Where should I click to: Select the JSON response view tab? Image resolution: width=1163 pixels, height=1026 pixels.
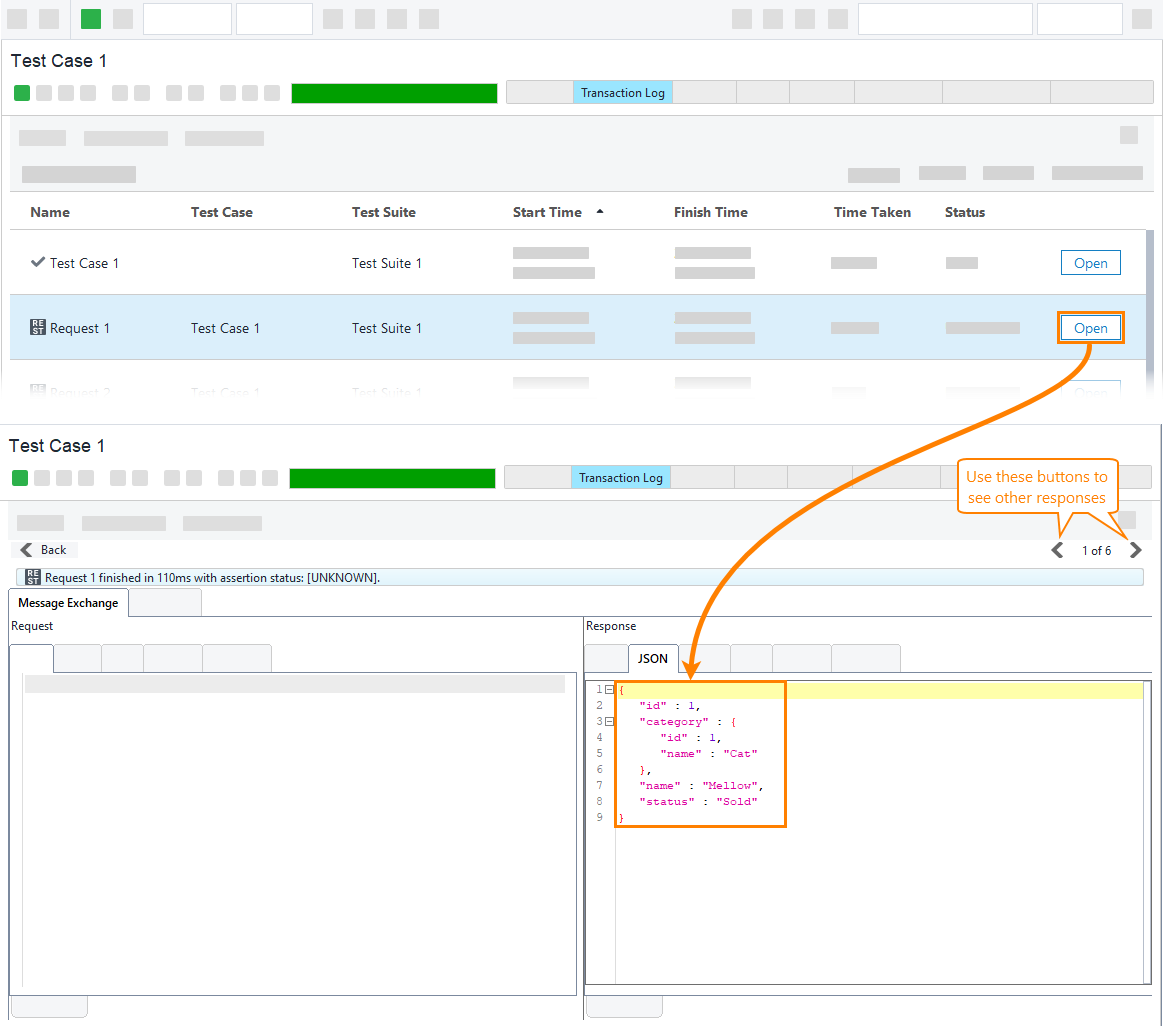652,658
